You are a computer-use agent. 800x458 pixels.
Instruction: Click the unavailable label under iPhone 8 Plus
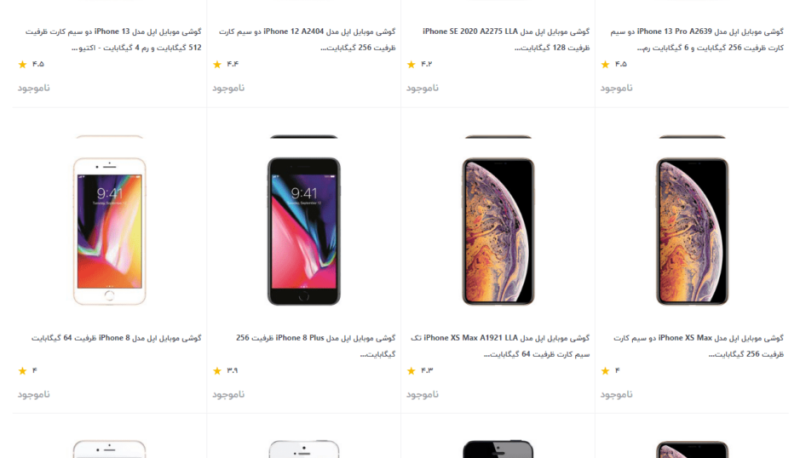pos(228,394)
